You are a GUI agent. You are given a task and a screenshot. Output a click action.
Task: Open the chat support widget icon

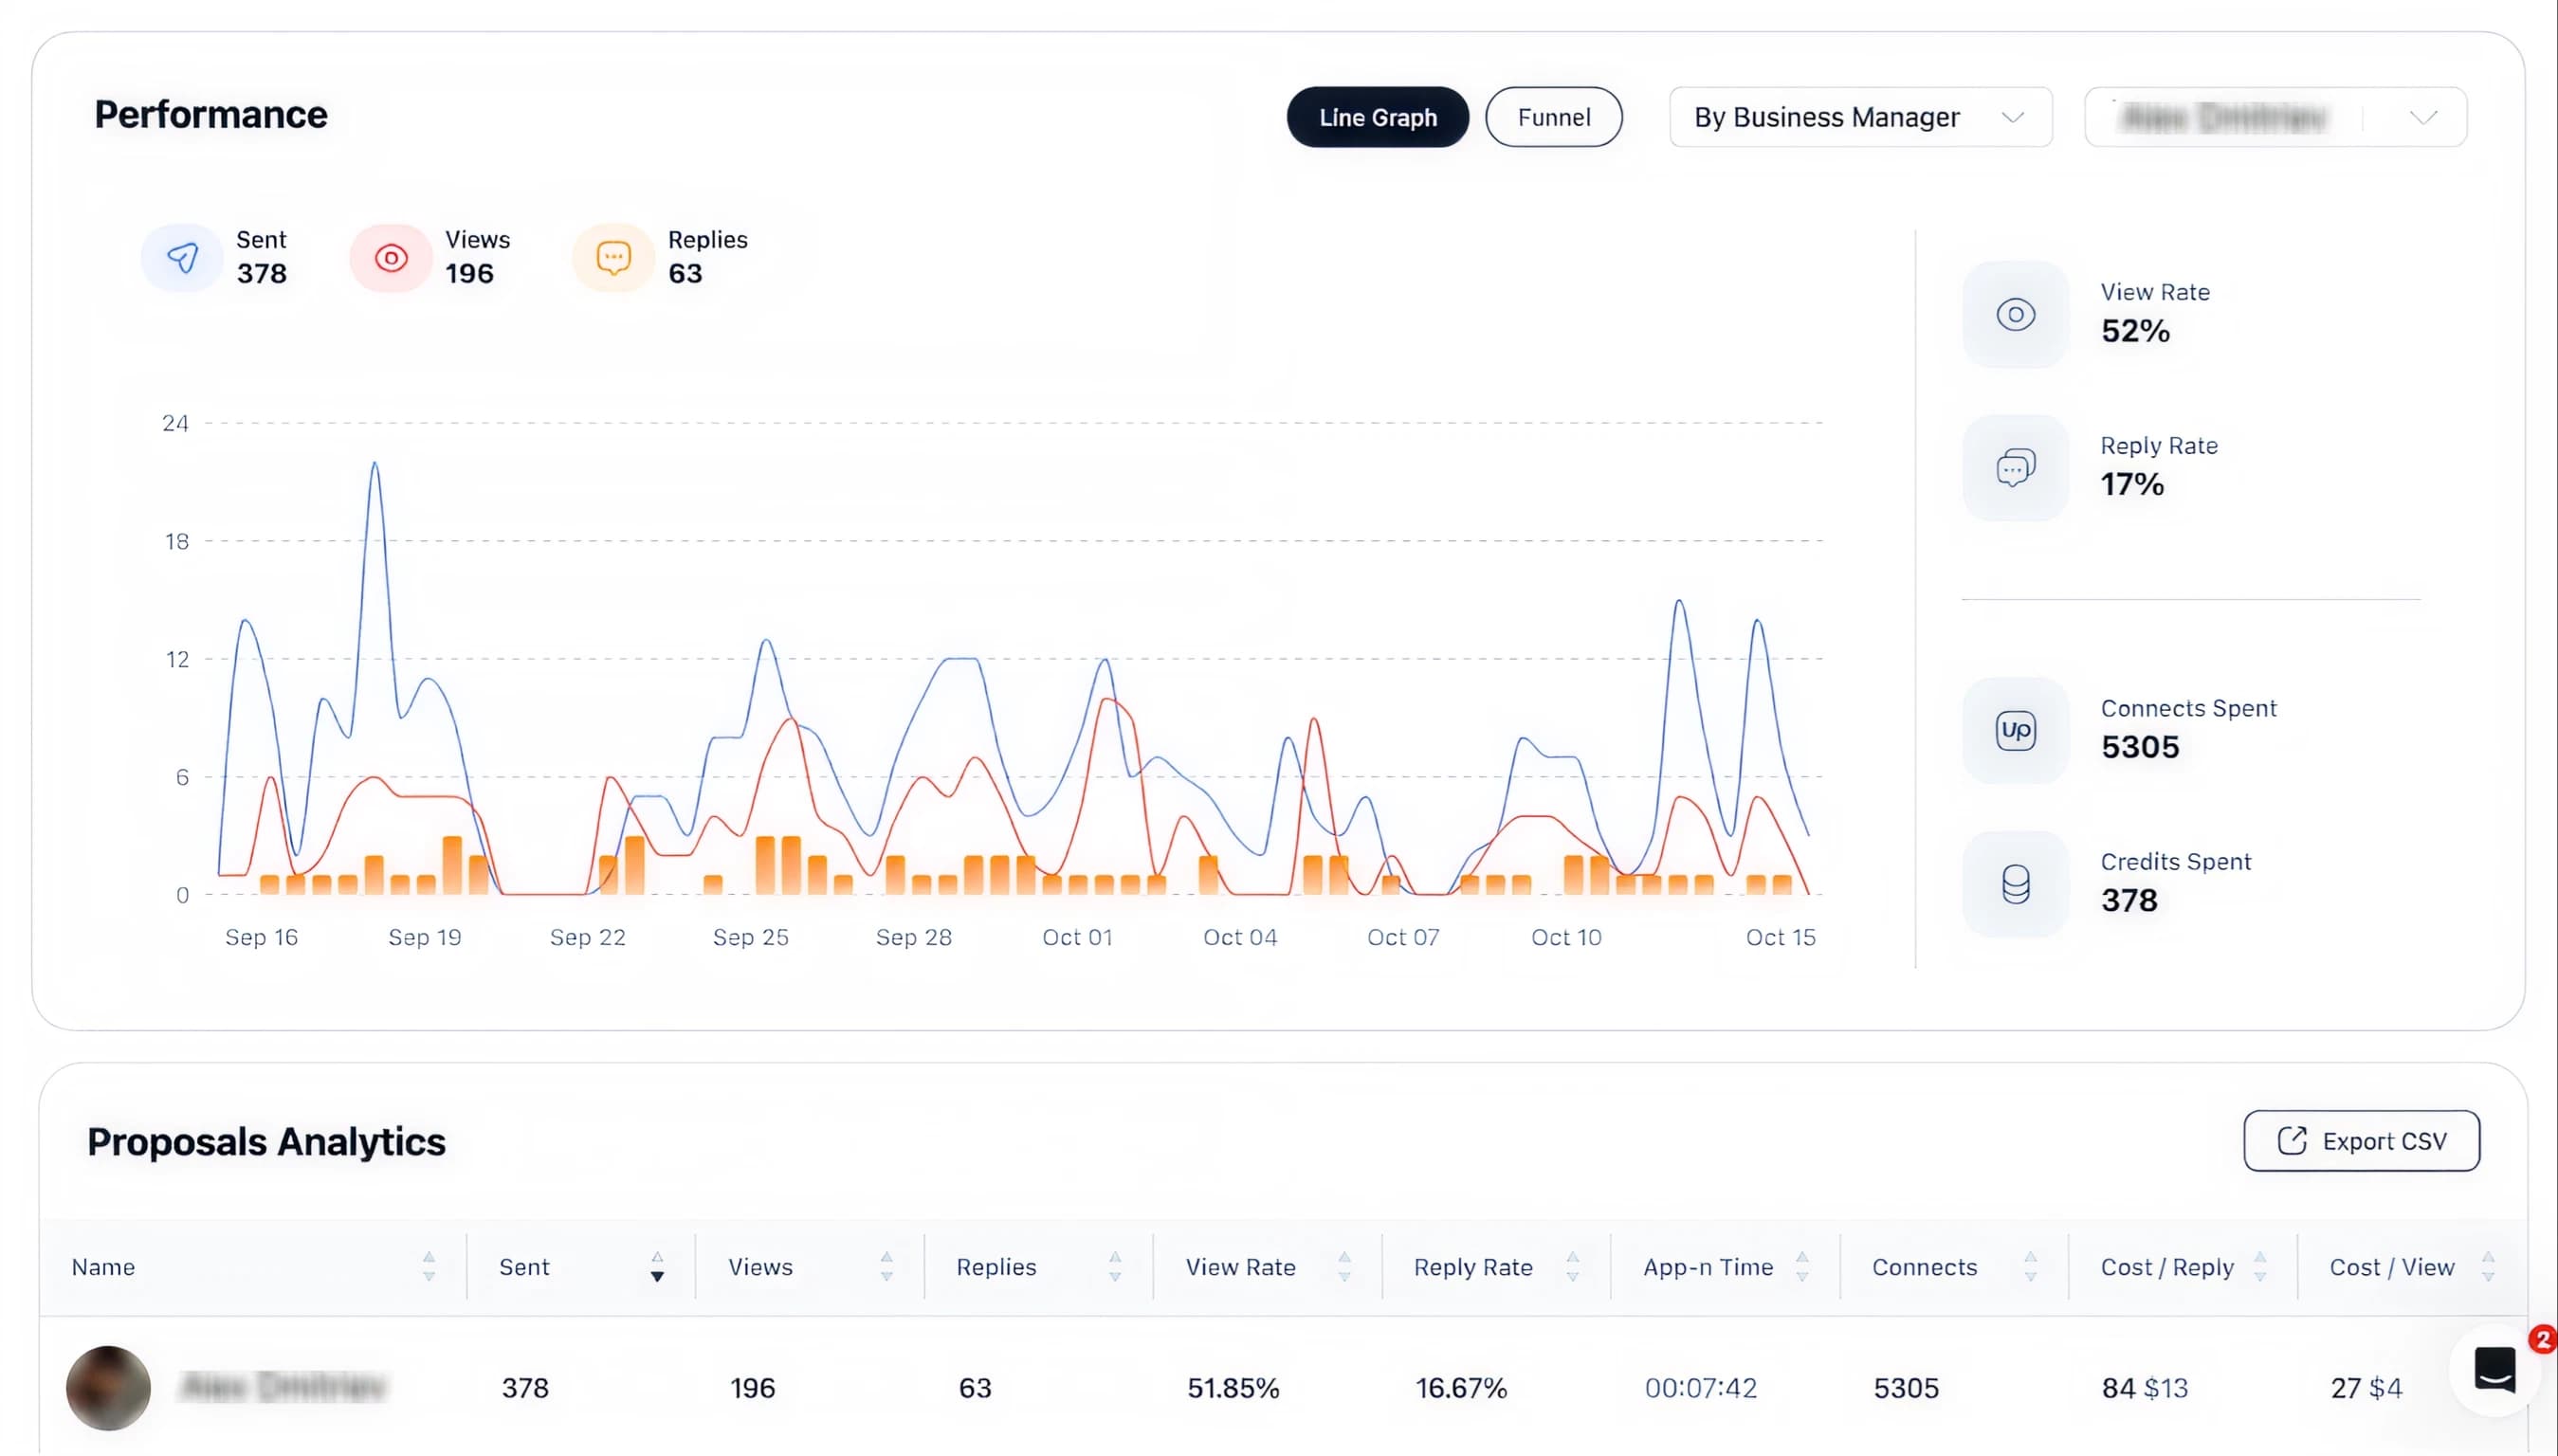coord(2494,1369)
